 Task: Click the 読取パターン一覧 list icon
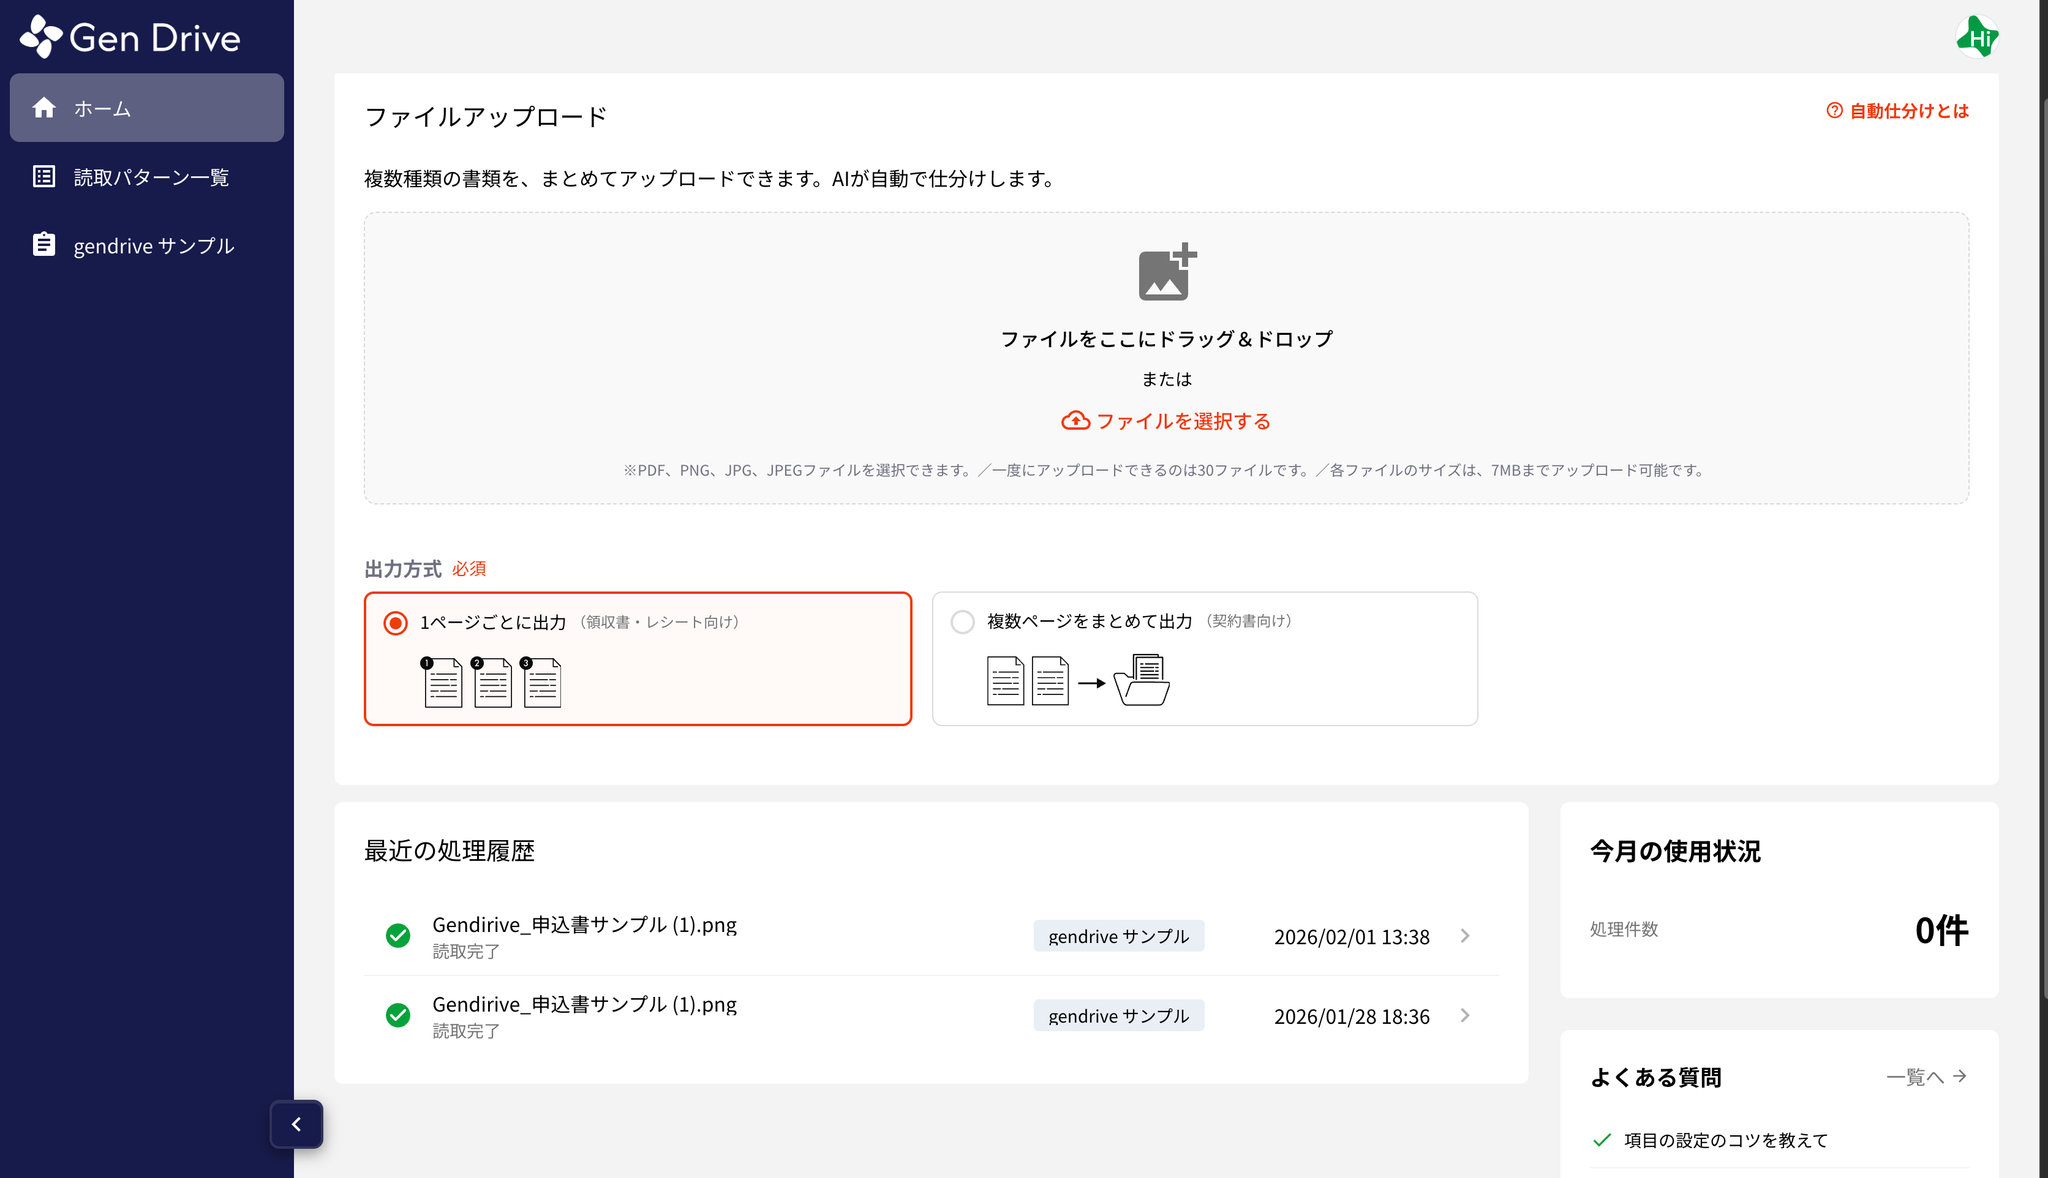(x=44, y=177)
